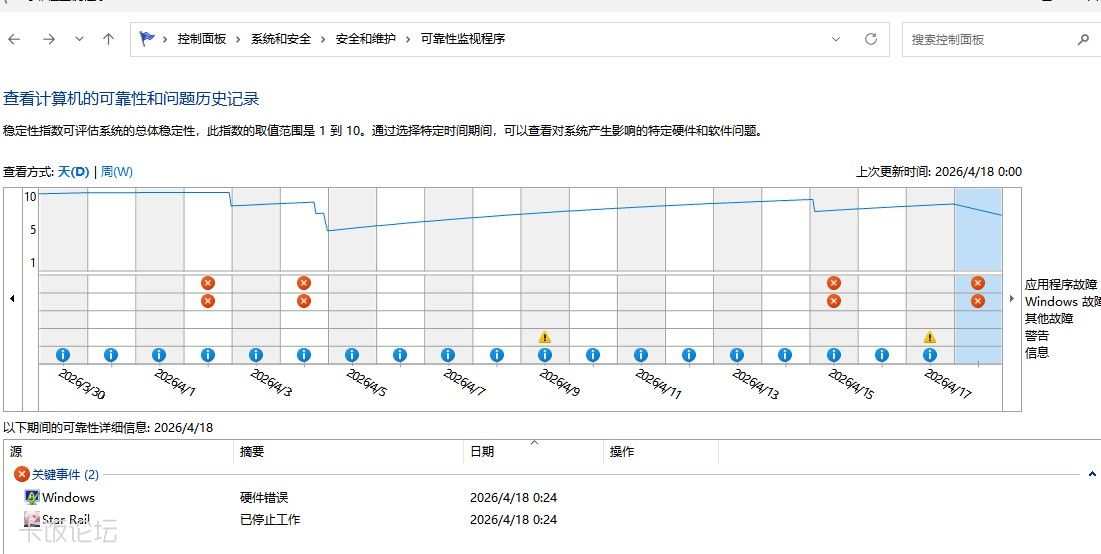Screen dimensions: 1101x554
Task: Open the recent locations dropdown chevron
Action: [x=79, y=39]
